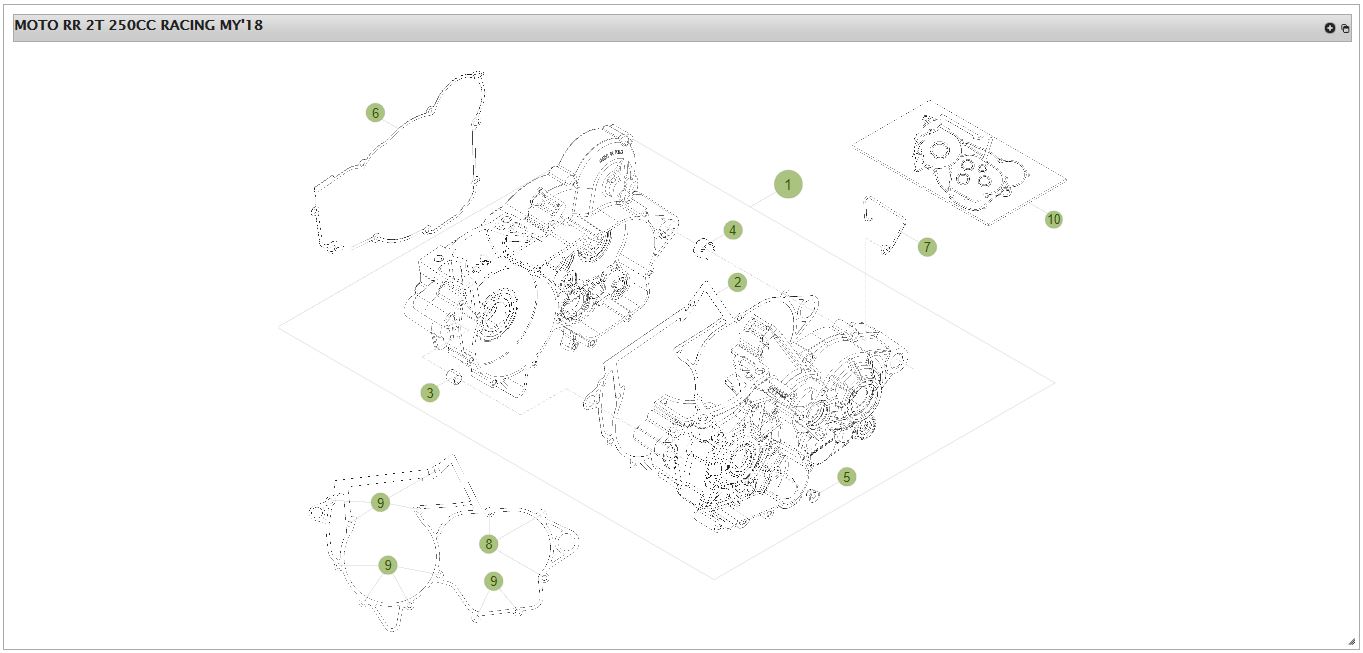Select part marker 4 next to the small ring
This screenshot has width=1363, height=653.
pyautogui.click(x=733, y=230)
